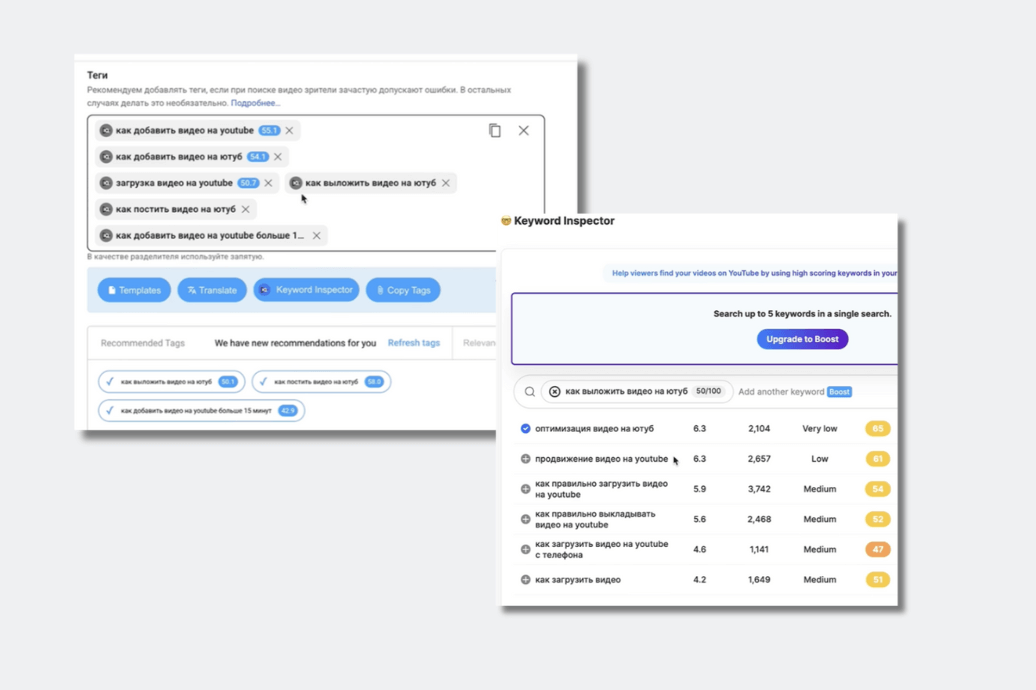Click the Refresh tags link
This screenshot has width=1036, height=690.
pyautogui.click(x=413, y=343)
